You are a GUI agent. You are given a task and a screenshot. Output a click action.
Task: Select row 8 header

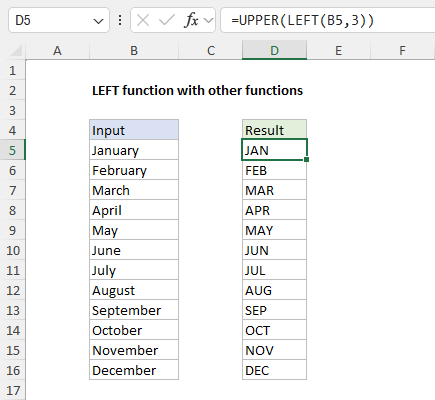pos(13,210)
